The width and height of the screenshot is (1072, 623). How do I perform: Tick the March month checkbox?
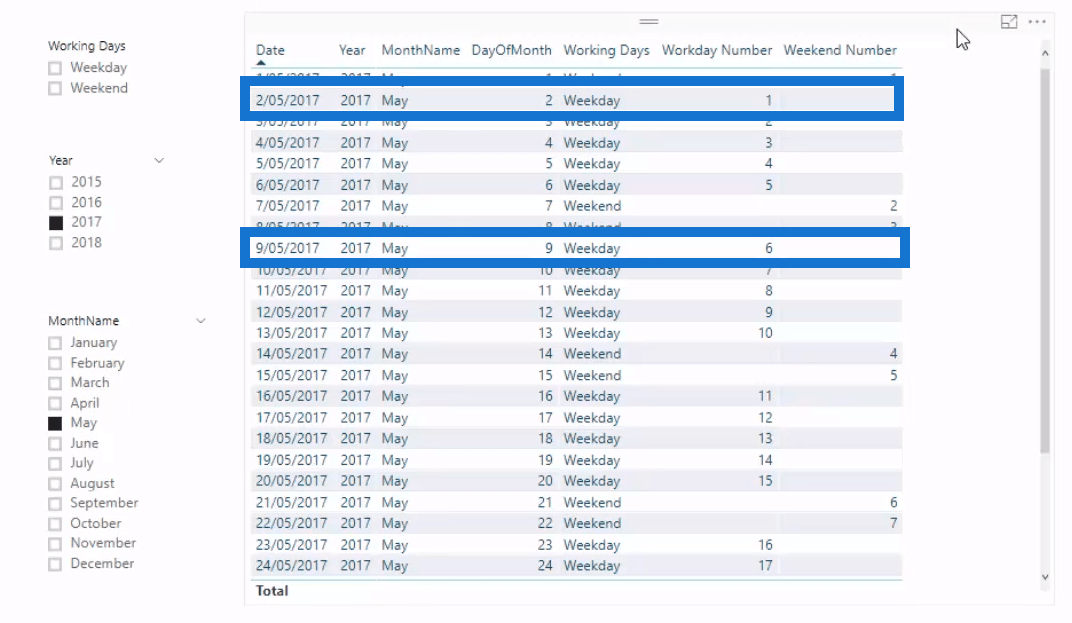(x=55, y=383)
